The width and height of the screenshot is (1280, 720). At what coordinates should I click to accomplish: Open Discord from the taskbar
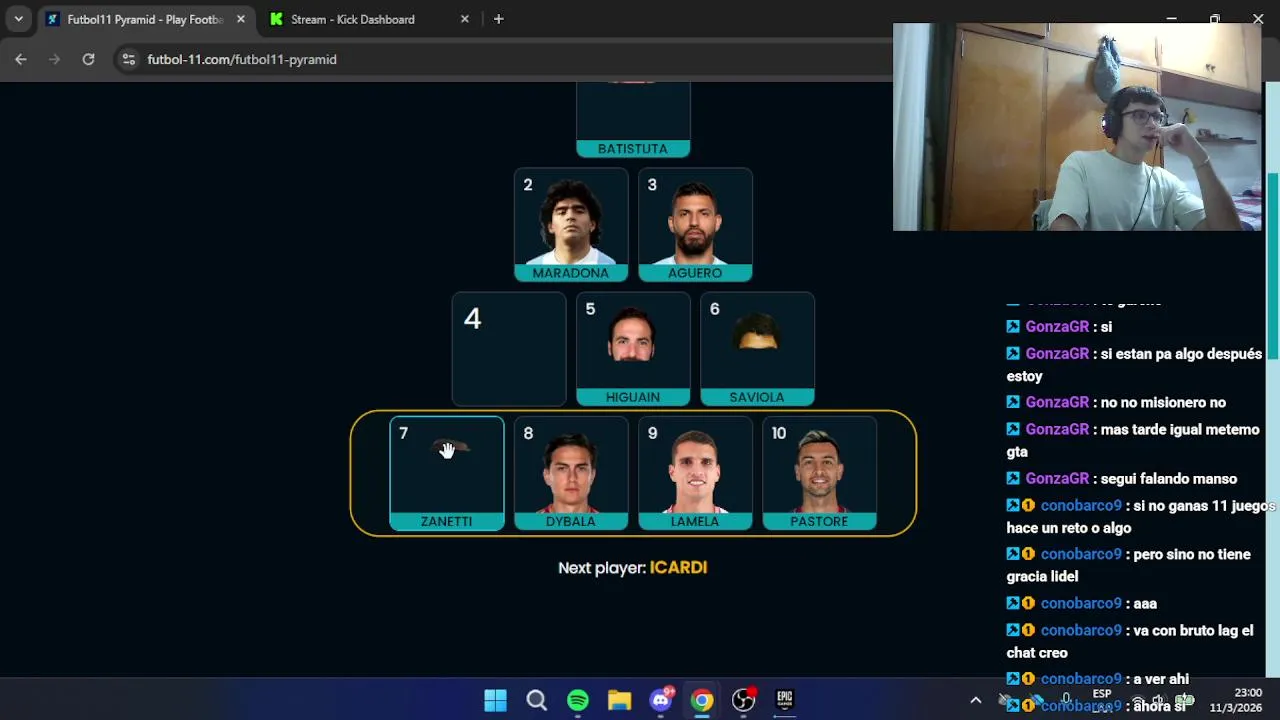[661, 700]
